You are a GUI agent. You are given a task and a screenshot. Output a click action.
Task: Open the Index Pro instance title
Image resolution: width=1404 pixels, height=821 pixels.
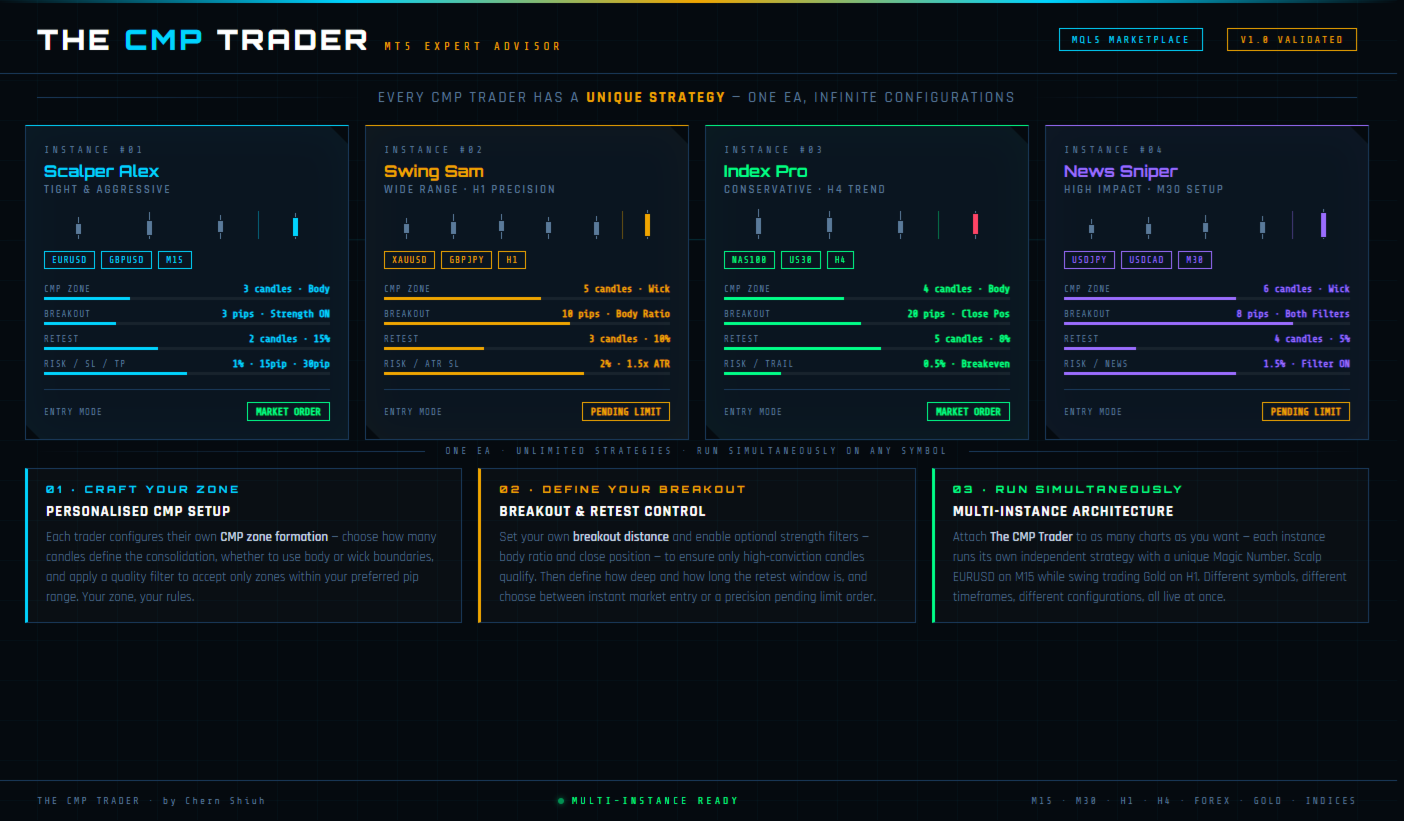pos(765,171)
